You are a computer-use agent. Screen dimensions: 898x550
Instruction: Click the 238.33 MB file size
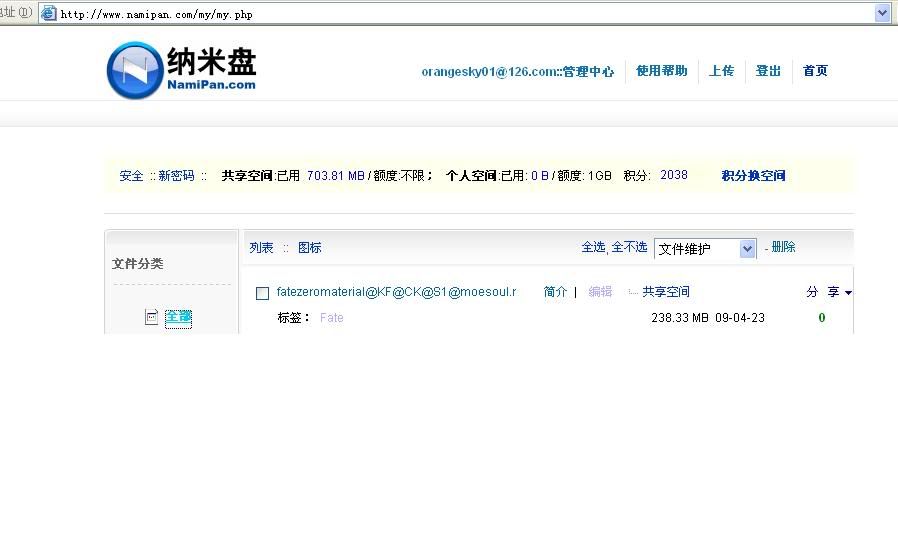pos(680,317)
